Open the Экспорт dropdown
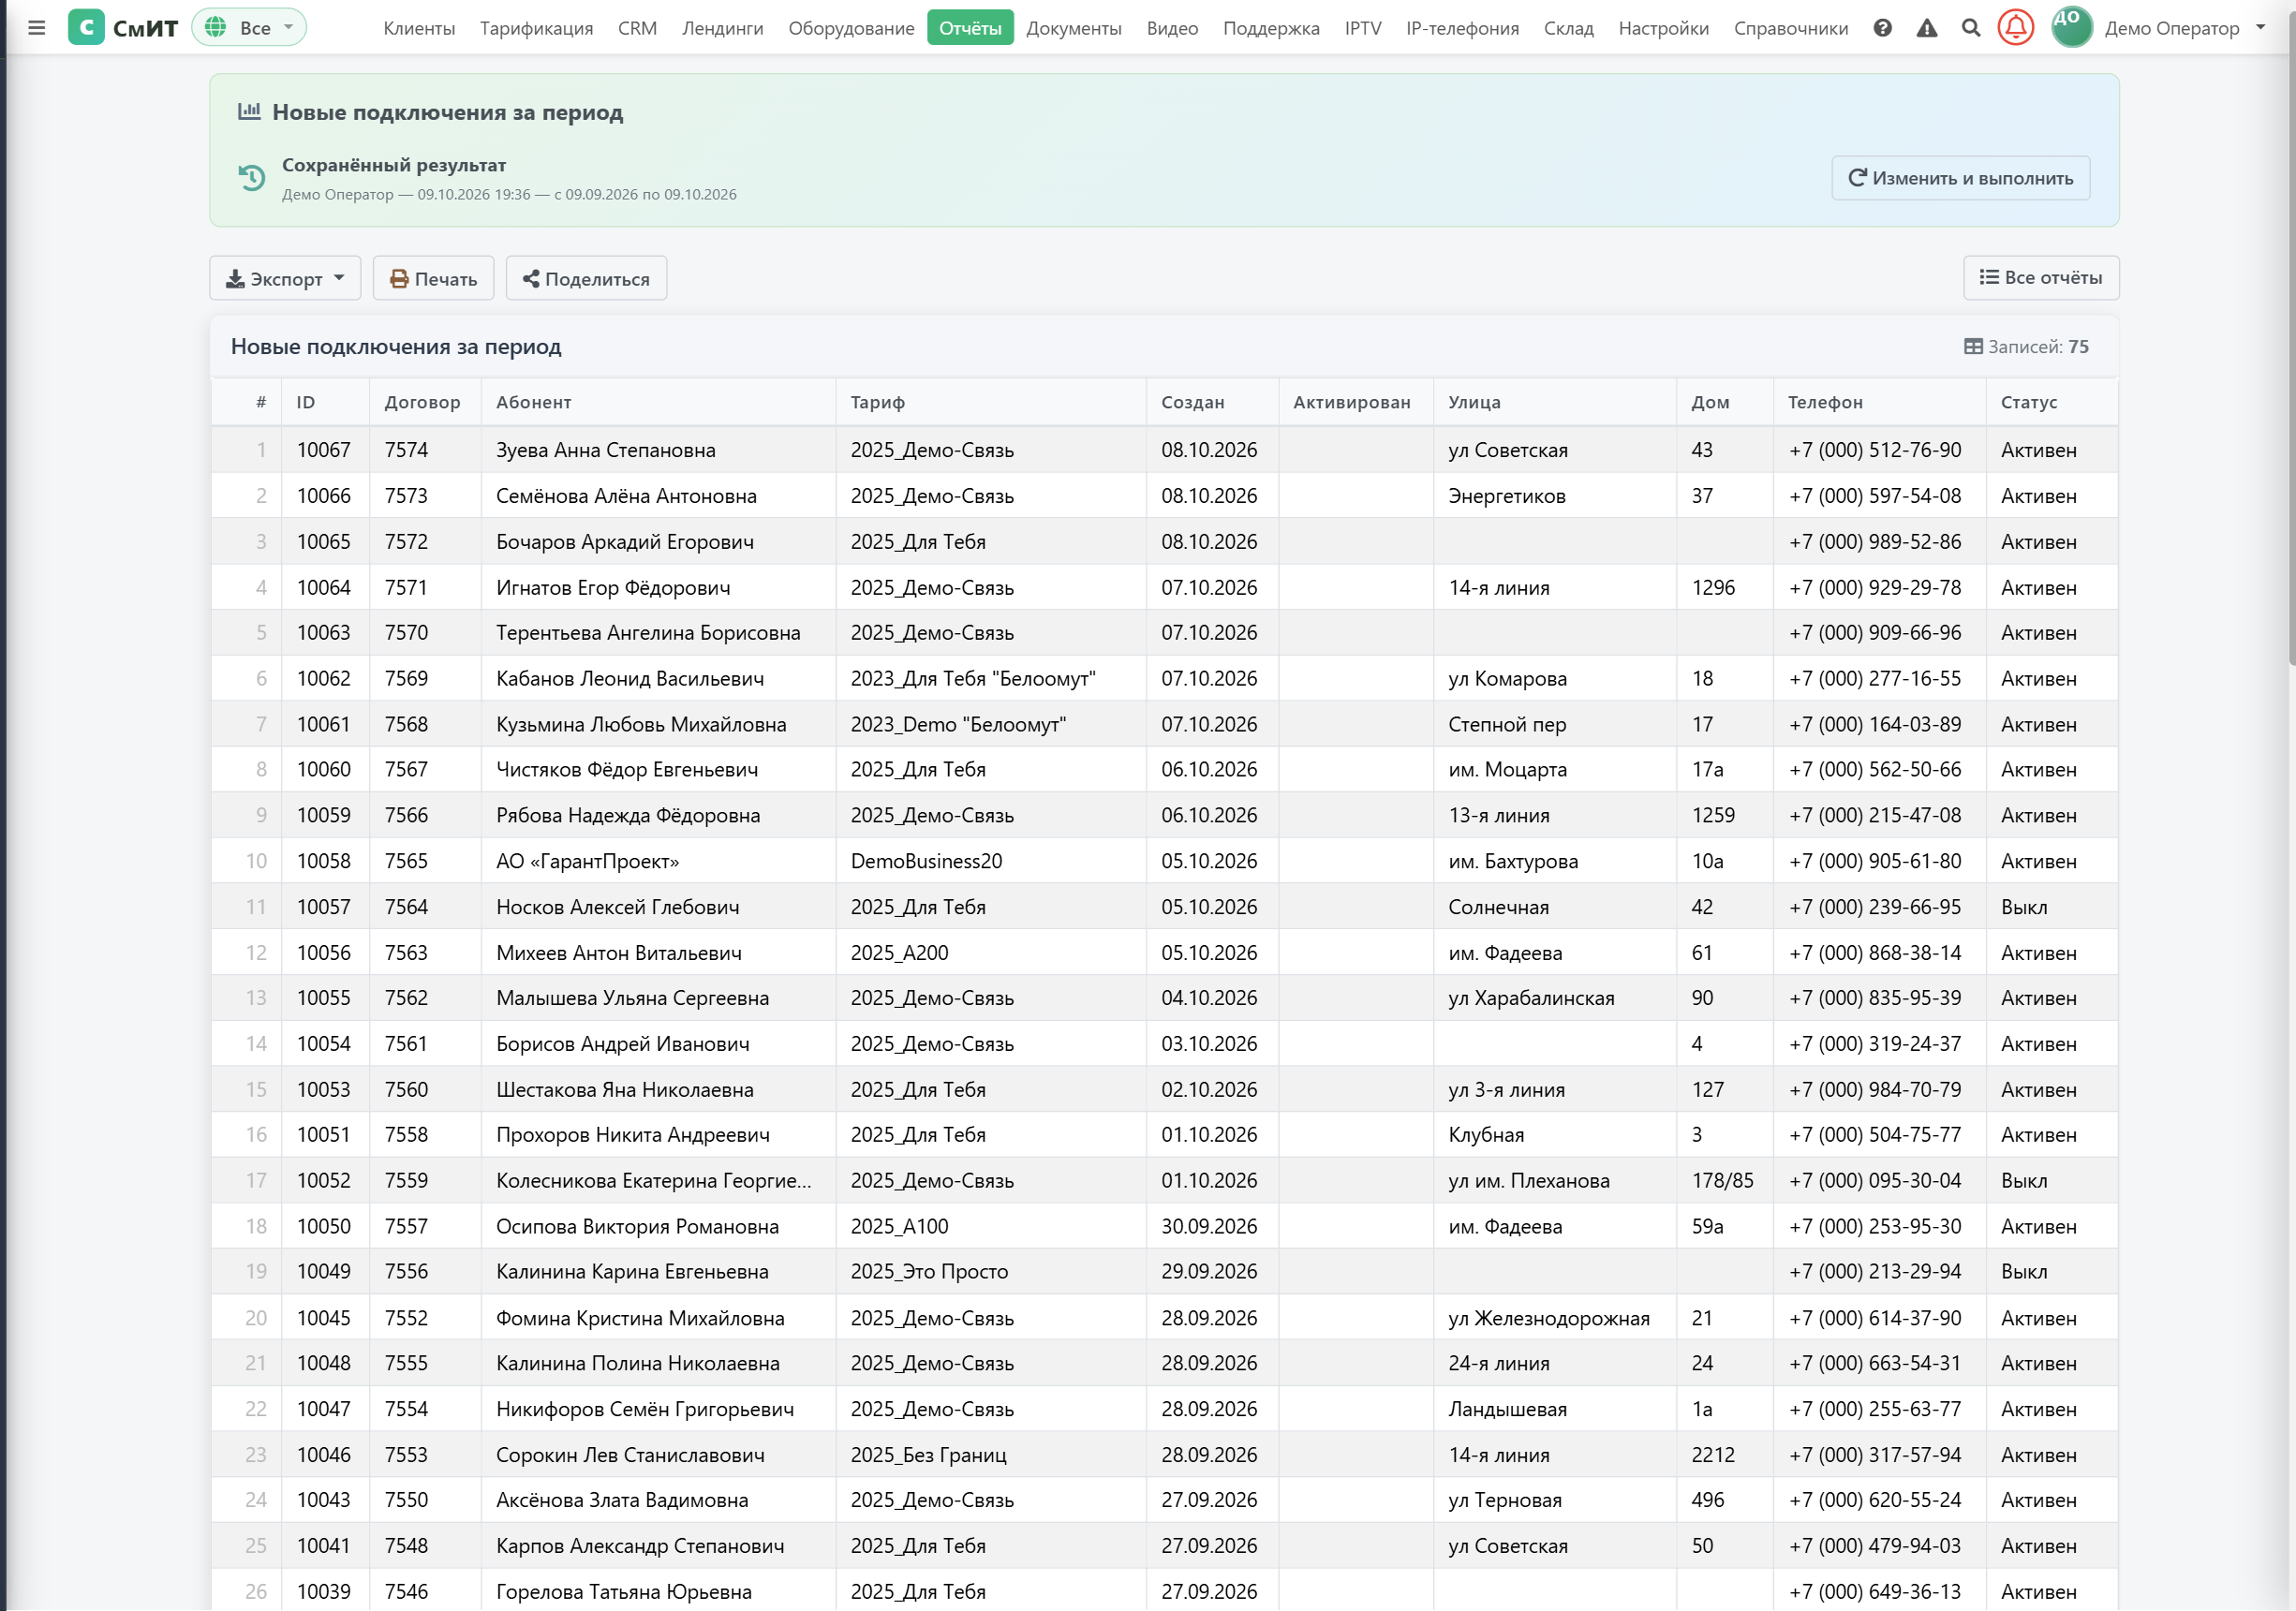Screen dimensions: 2296x1611 285,278
